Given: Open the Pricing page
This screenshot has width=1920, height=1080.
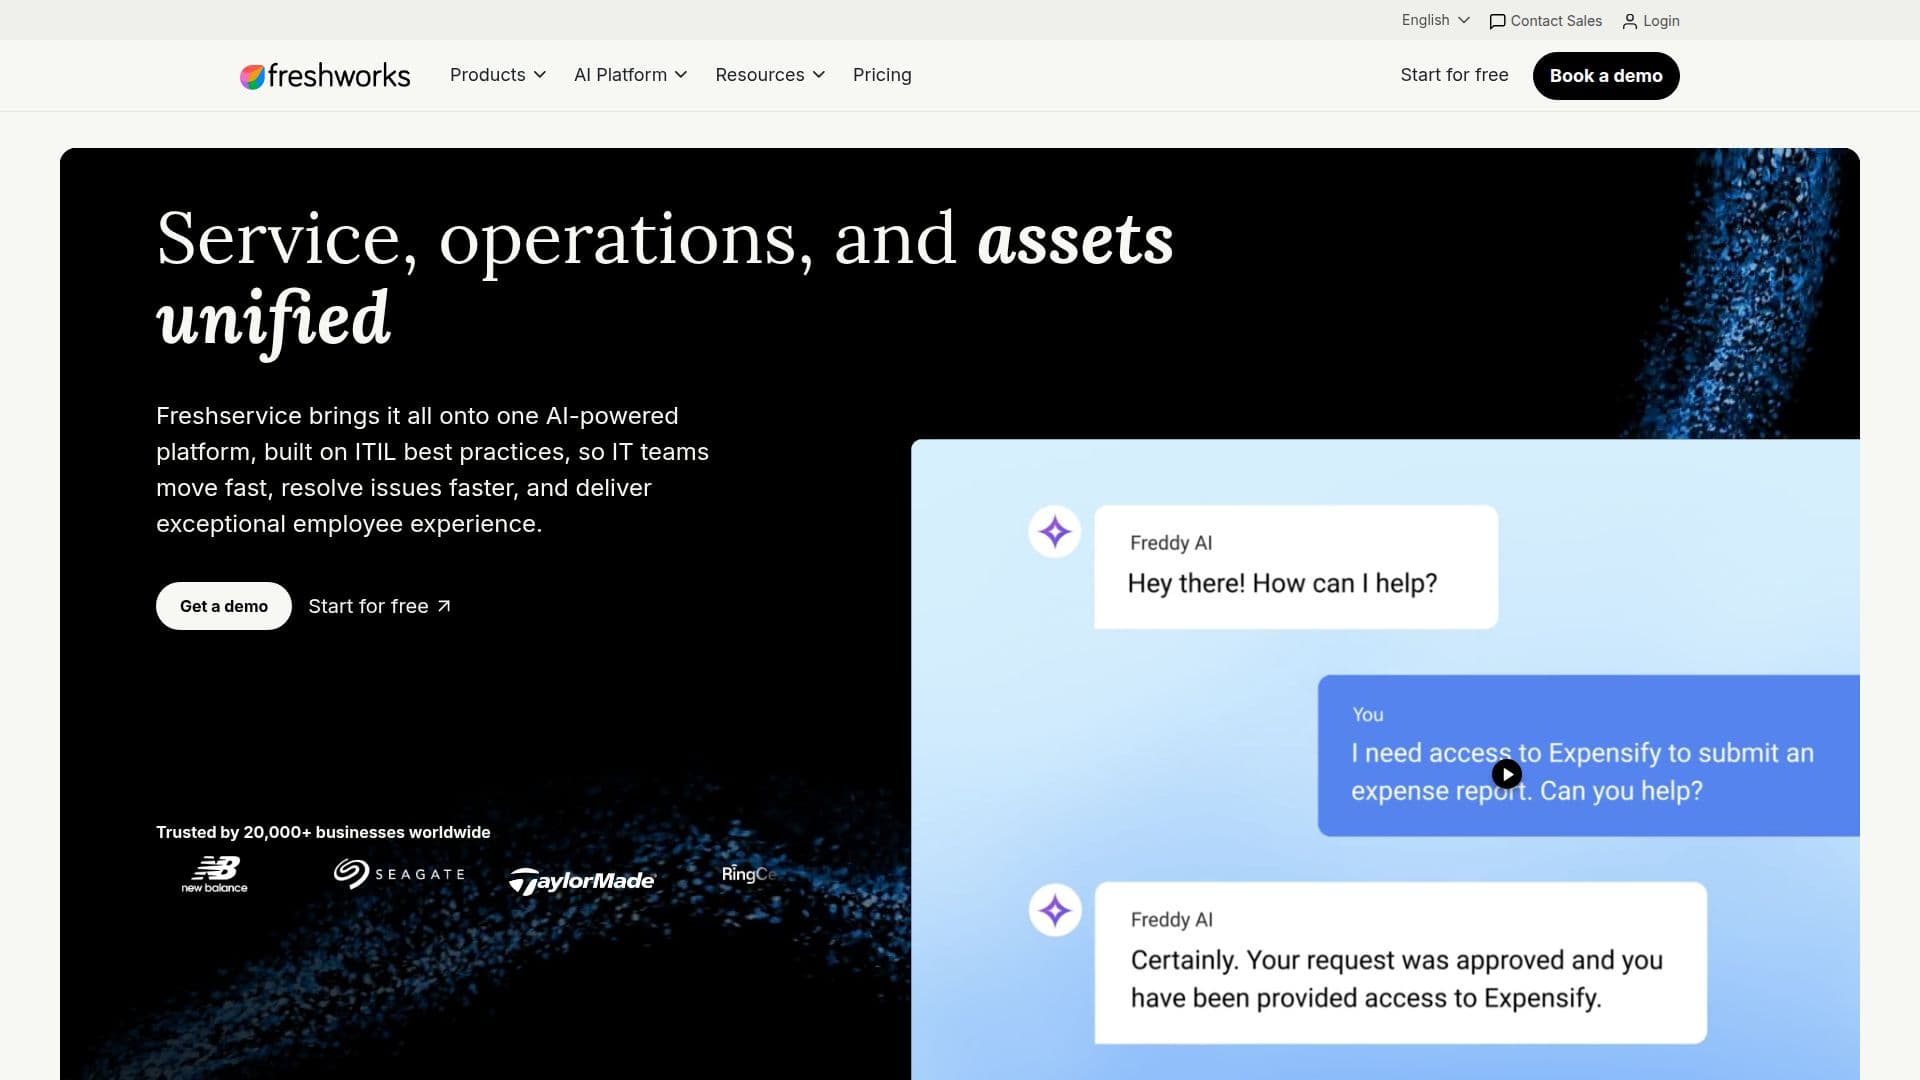Looking at the screenshot, I should click(x=882, y=75).
